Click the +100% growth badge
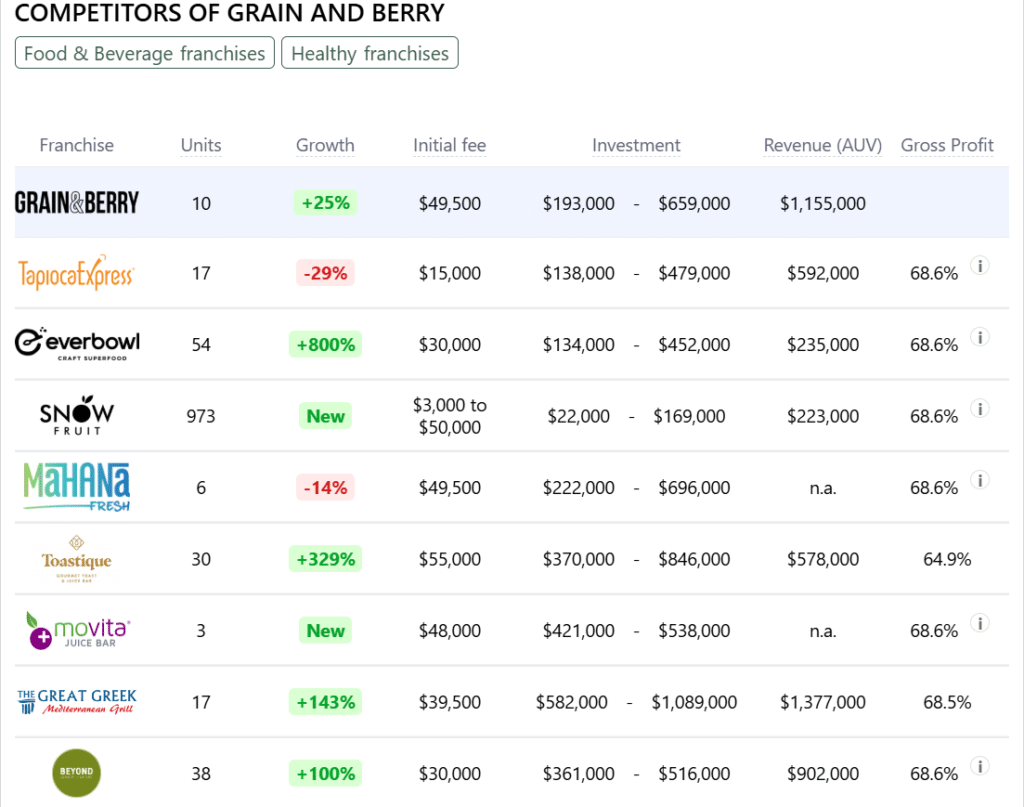Screen dimensions: 1024x807 pos(325,774)
